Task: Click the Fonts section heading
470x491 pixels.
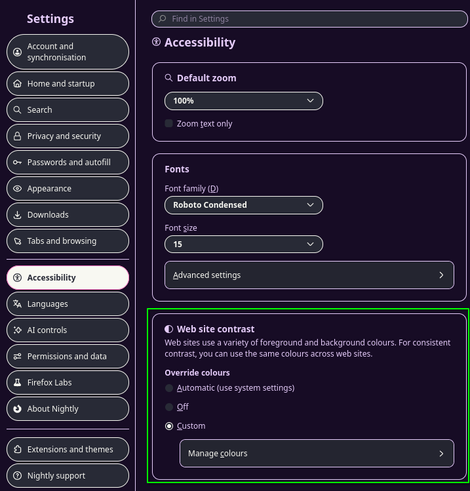Action: [x=177, y=169]
